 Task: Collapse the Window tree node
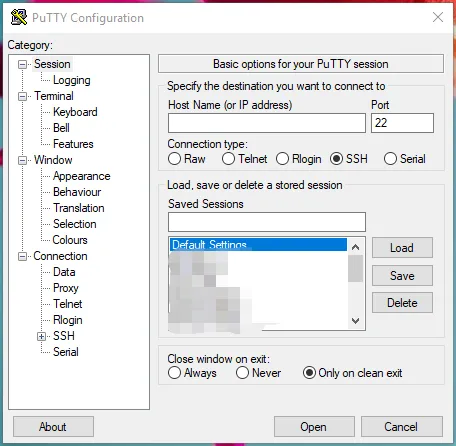point(22,160)
